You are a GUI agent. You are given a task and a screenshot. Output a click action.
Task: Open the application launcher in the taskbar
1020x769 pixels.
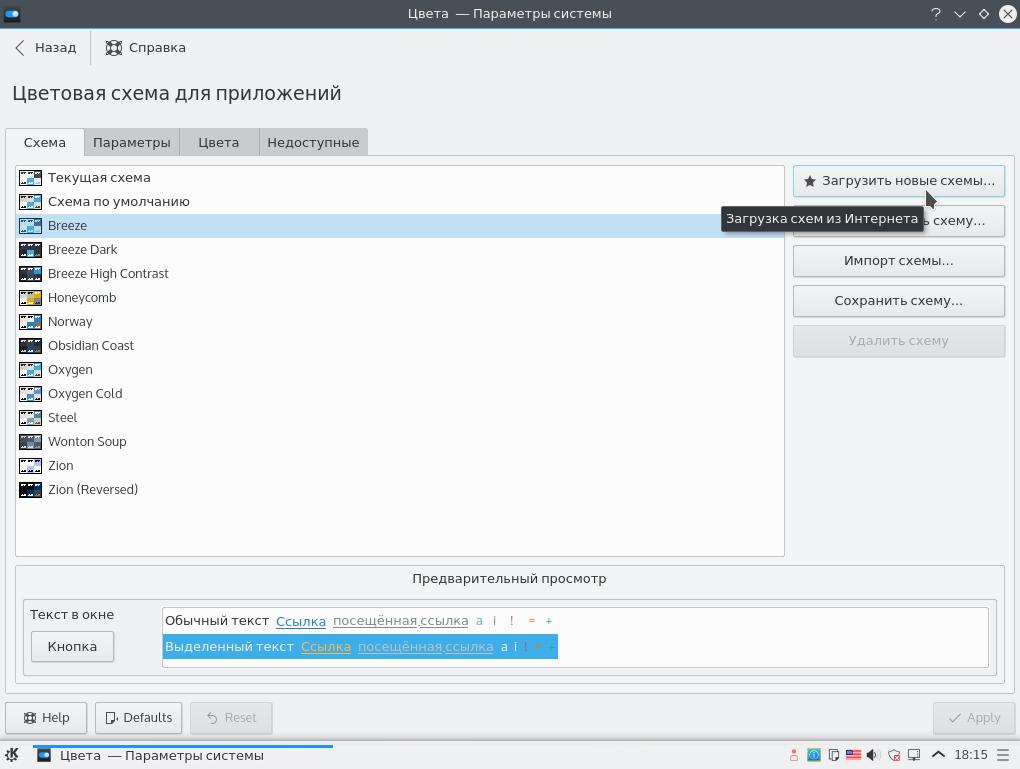(12, 755)
